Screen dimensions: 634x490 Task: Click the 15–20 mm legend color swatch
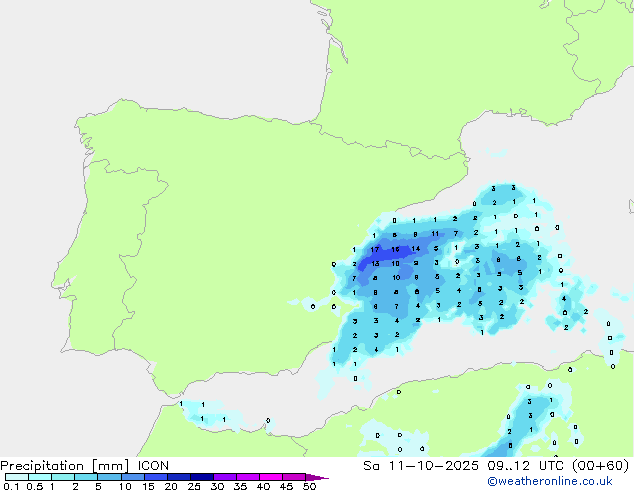pyautogui.click(x=156, y=477)
